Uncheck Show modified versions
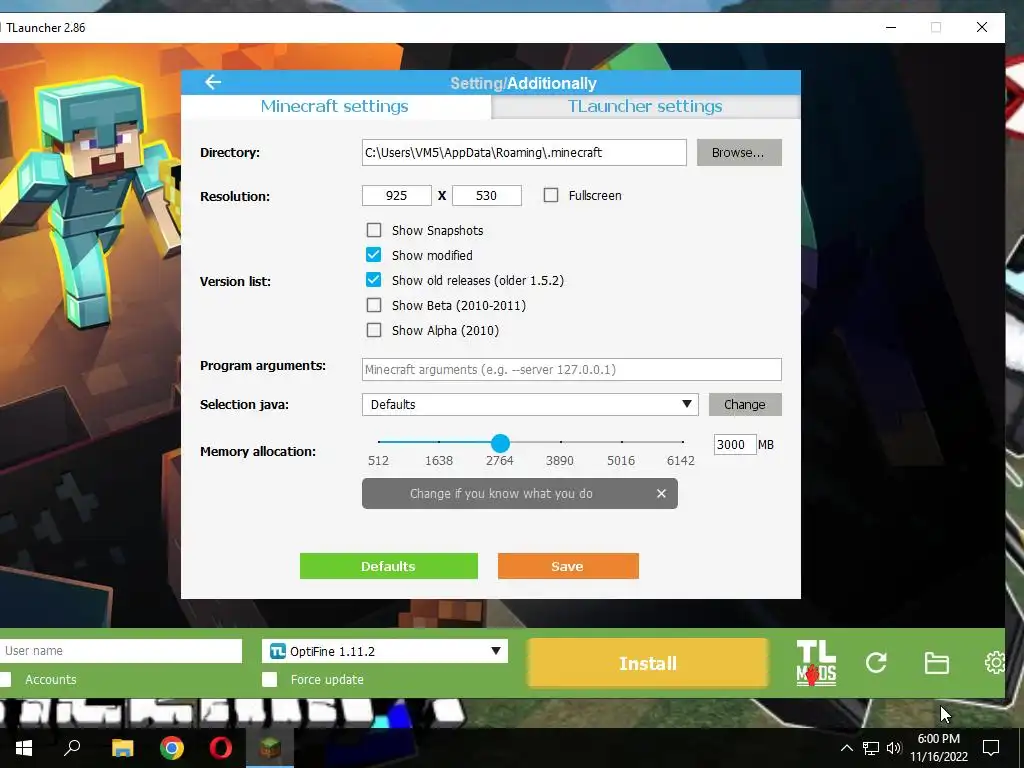1024x768 pixels. 374,255
